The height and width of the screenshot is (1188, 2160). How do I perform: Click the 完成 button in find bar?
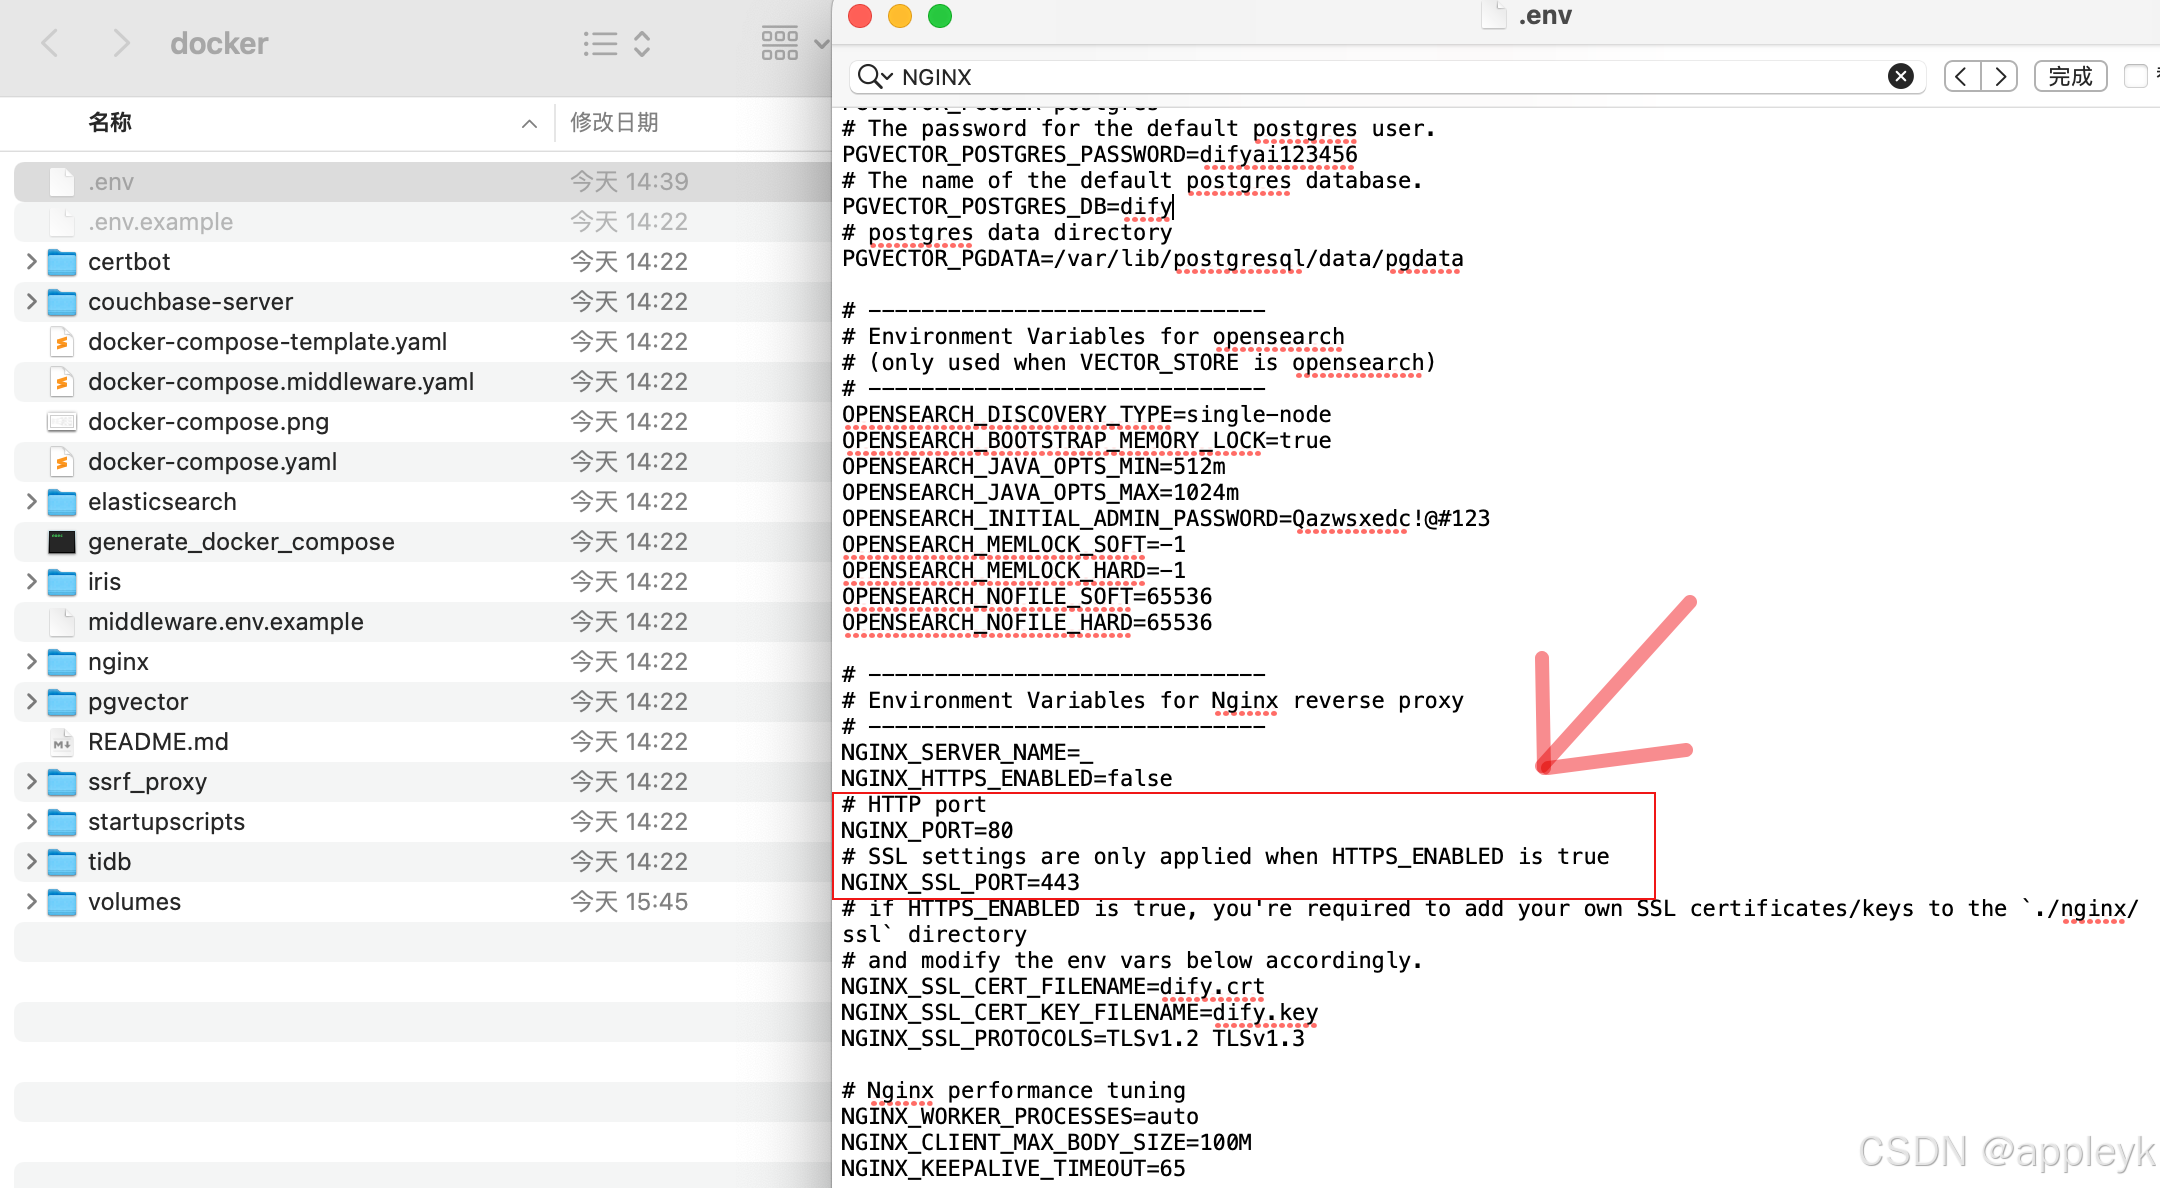[x=2070, y=76]
